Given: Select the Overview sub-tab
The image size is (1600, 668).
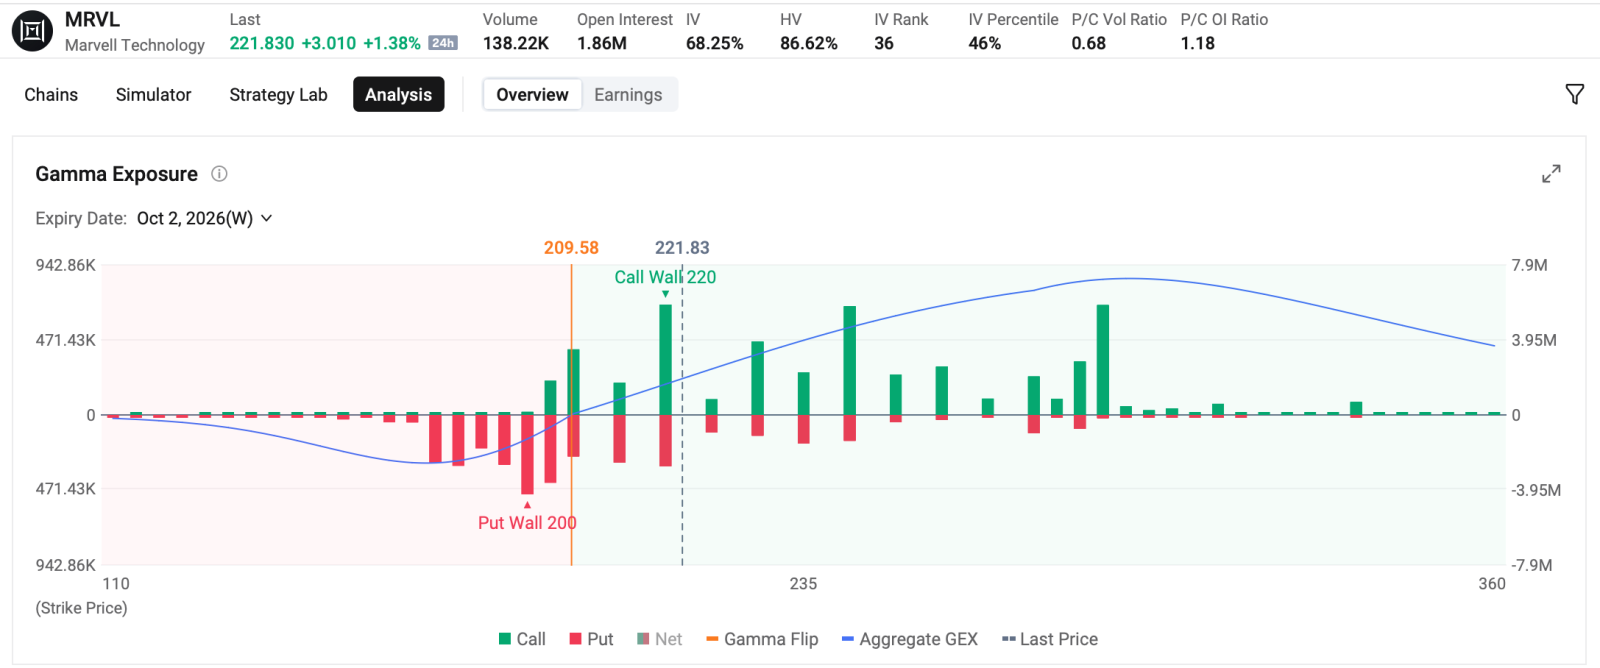Looking at the screenshot, I should click(x=532, y=95).
